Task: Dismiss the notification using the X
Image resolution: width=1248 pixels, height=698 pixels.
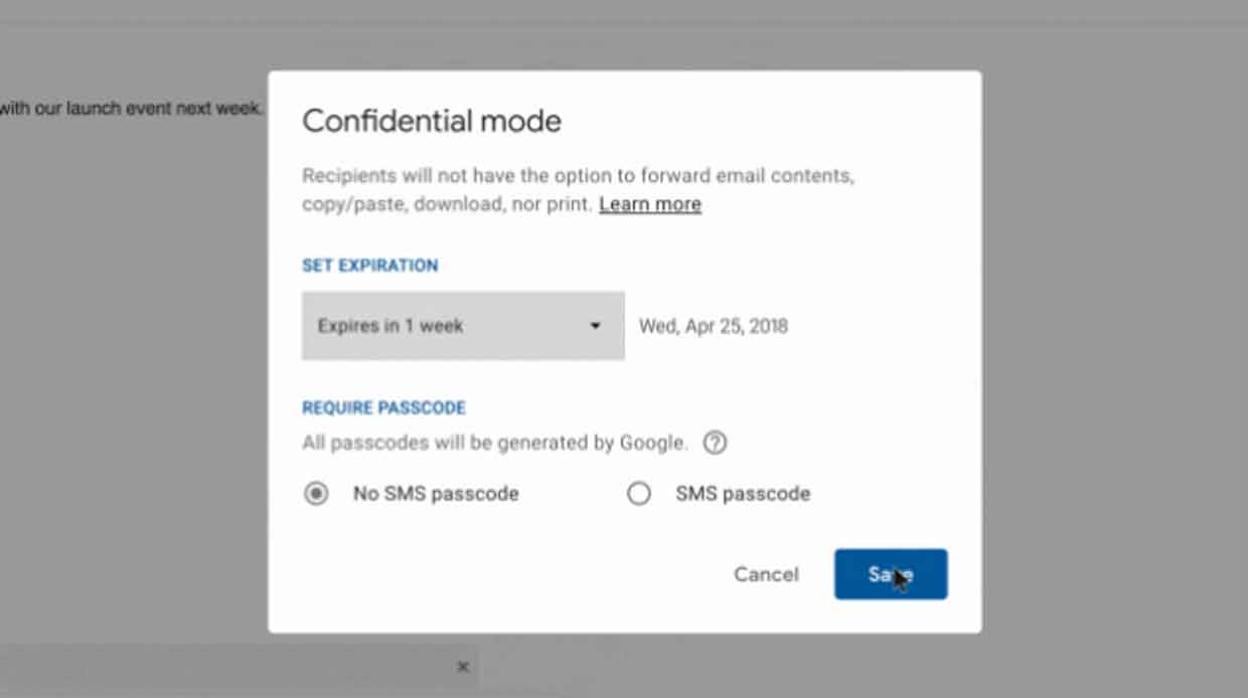Action: click(462, 666)
